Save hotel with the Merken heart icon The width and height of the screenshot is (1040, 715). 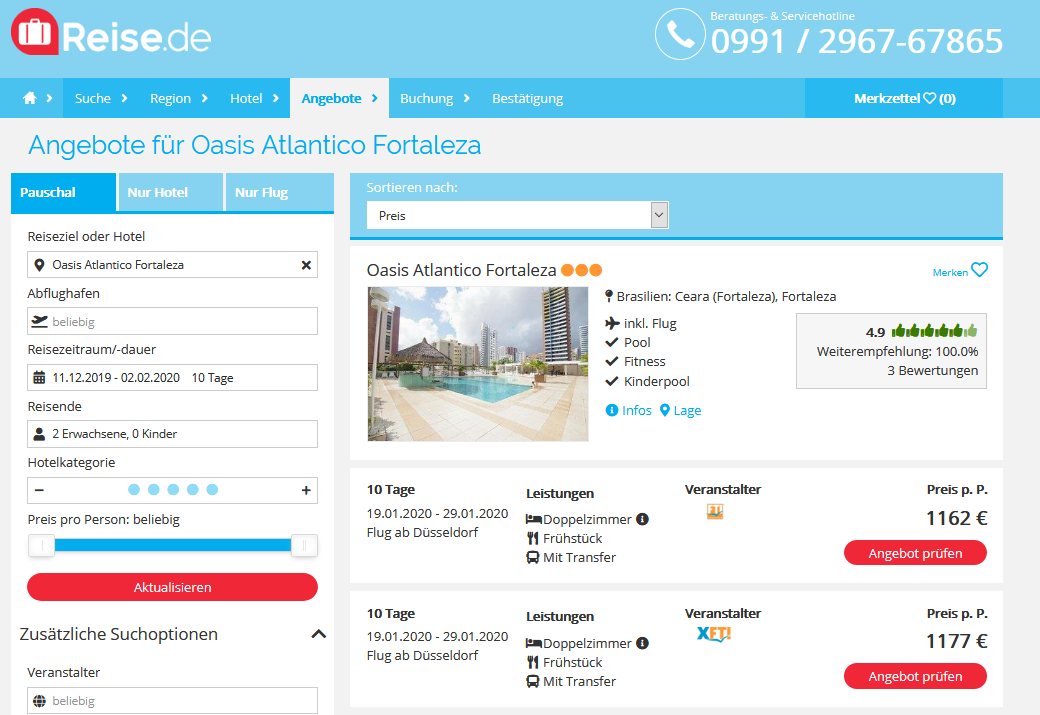click(x=979, y=269)
